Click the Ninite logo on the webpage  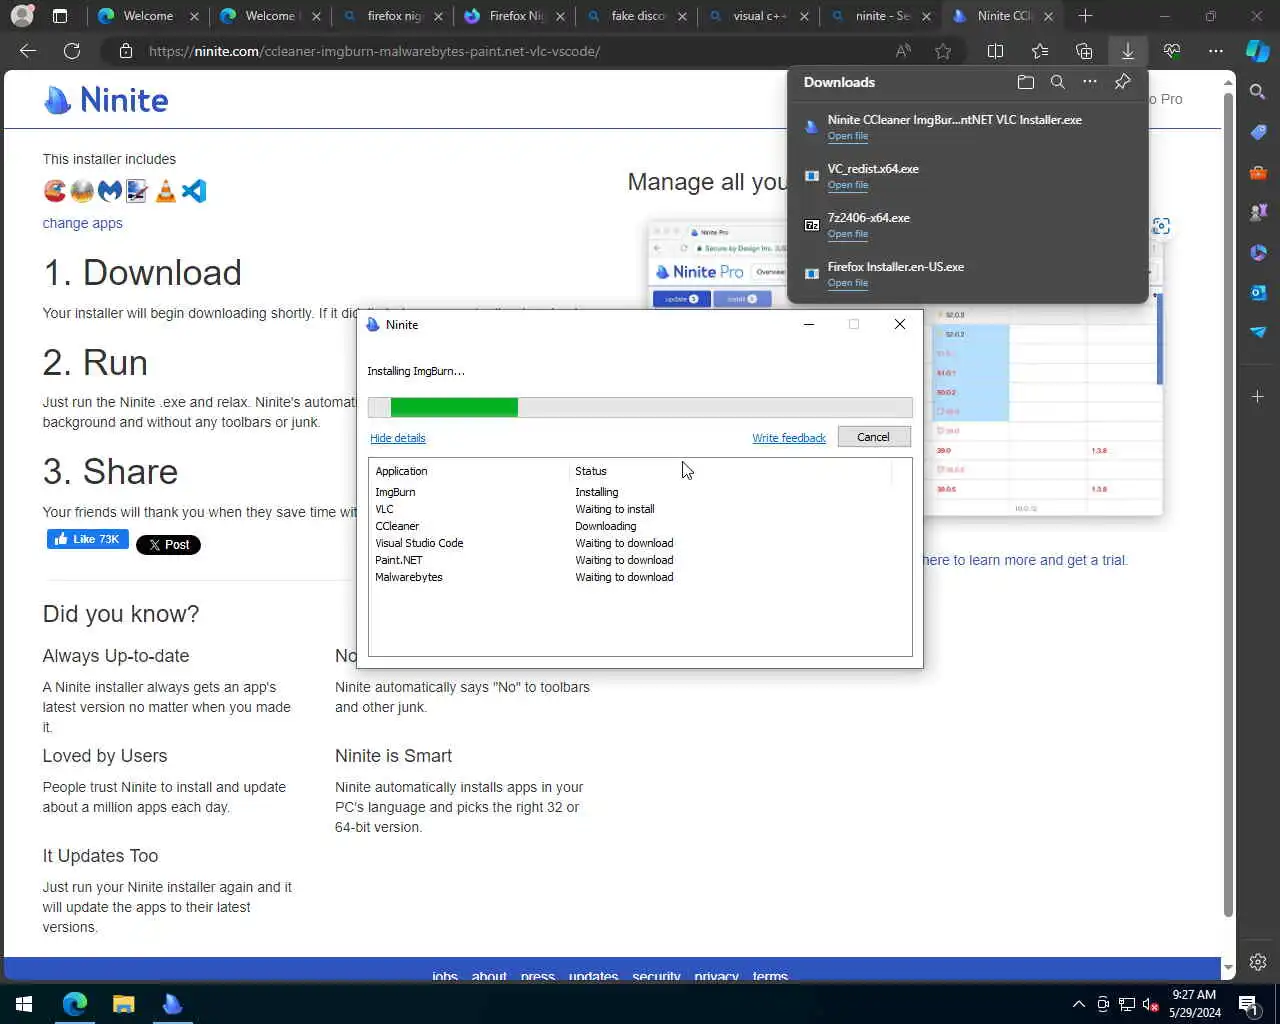[x=106, y=100]
